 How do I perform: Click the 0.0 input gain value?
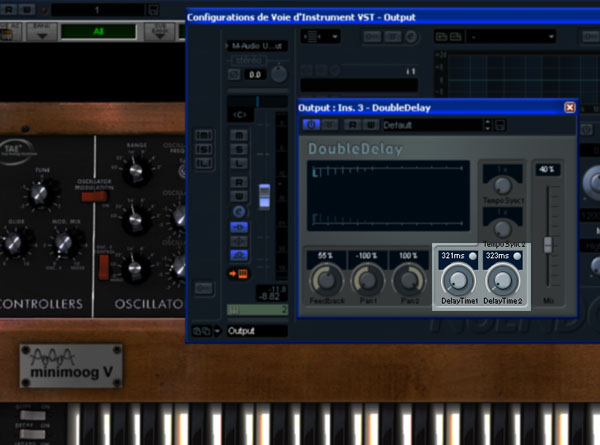tap(255, 75)
